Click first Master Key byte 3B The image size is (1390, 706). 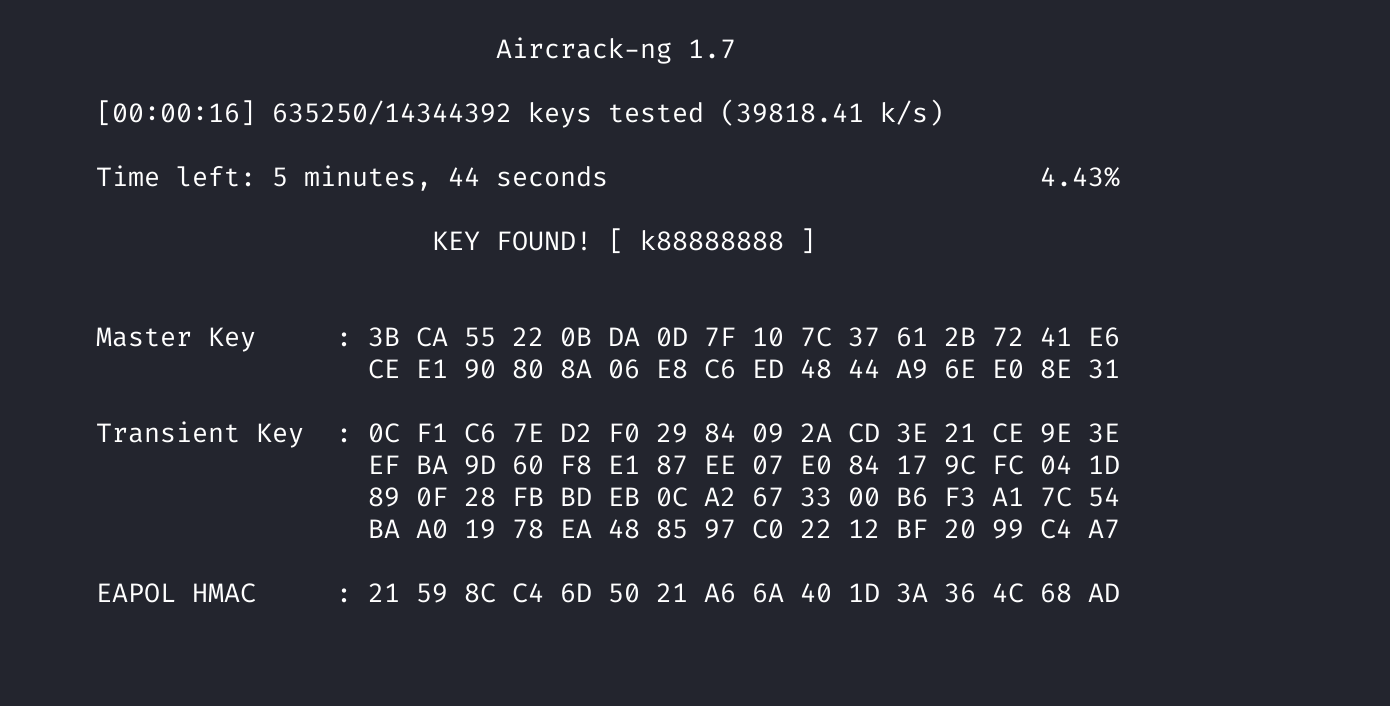click(x=384, y=337)
